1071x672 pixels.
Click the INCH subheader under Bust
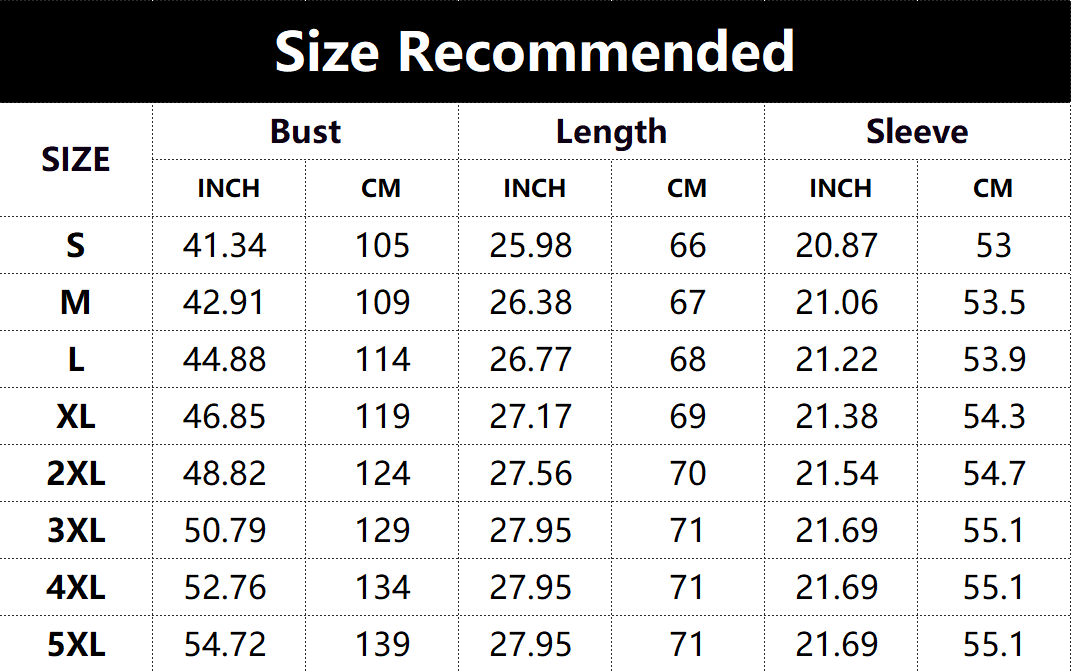coord(228,188)
